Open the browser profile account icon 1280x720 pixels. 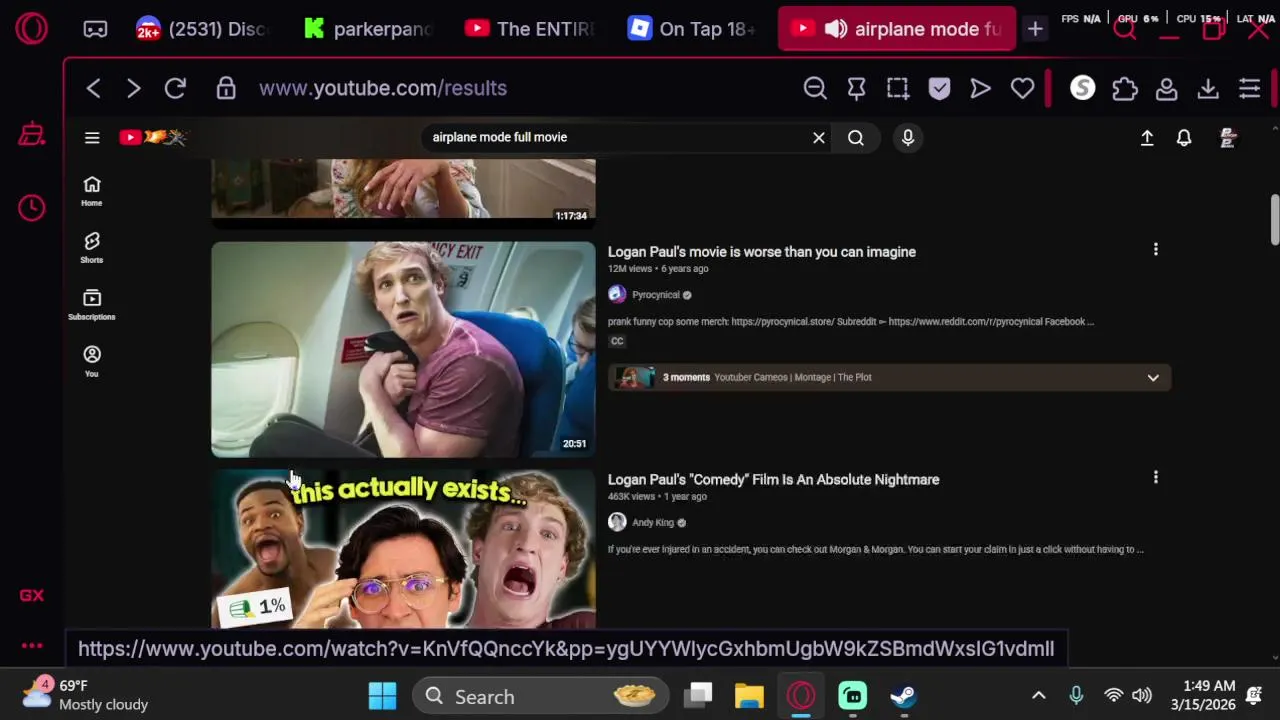[x=1166, y=88]
